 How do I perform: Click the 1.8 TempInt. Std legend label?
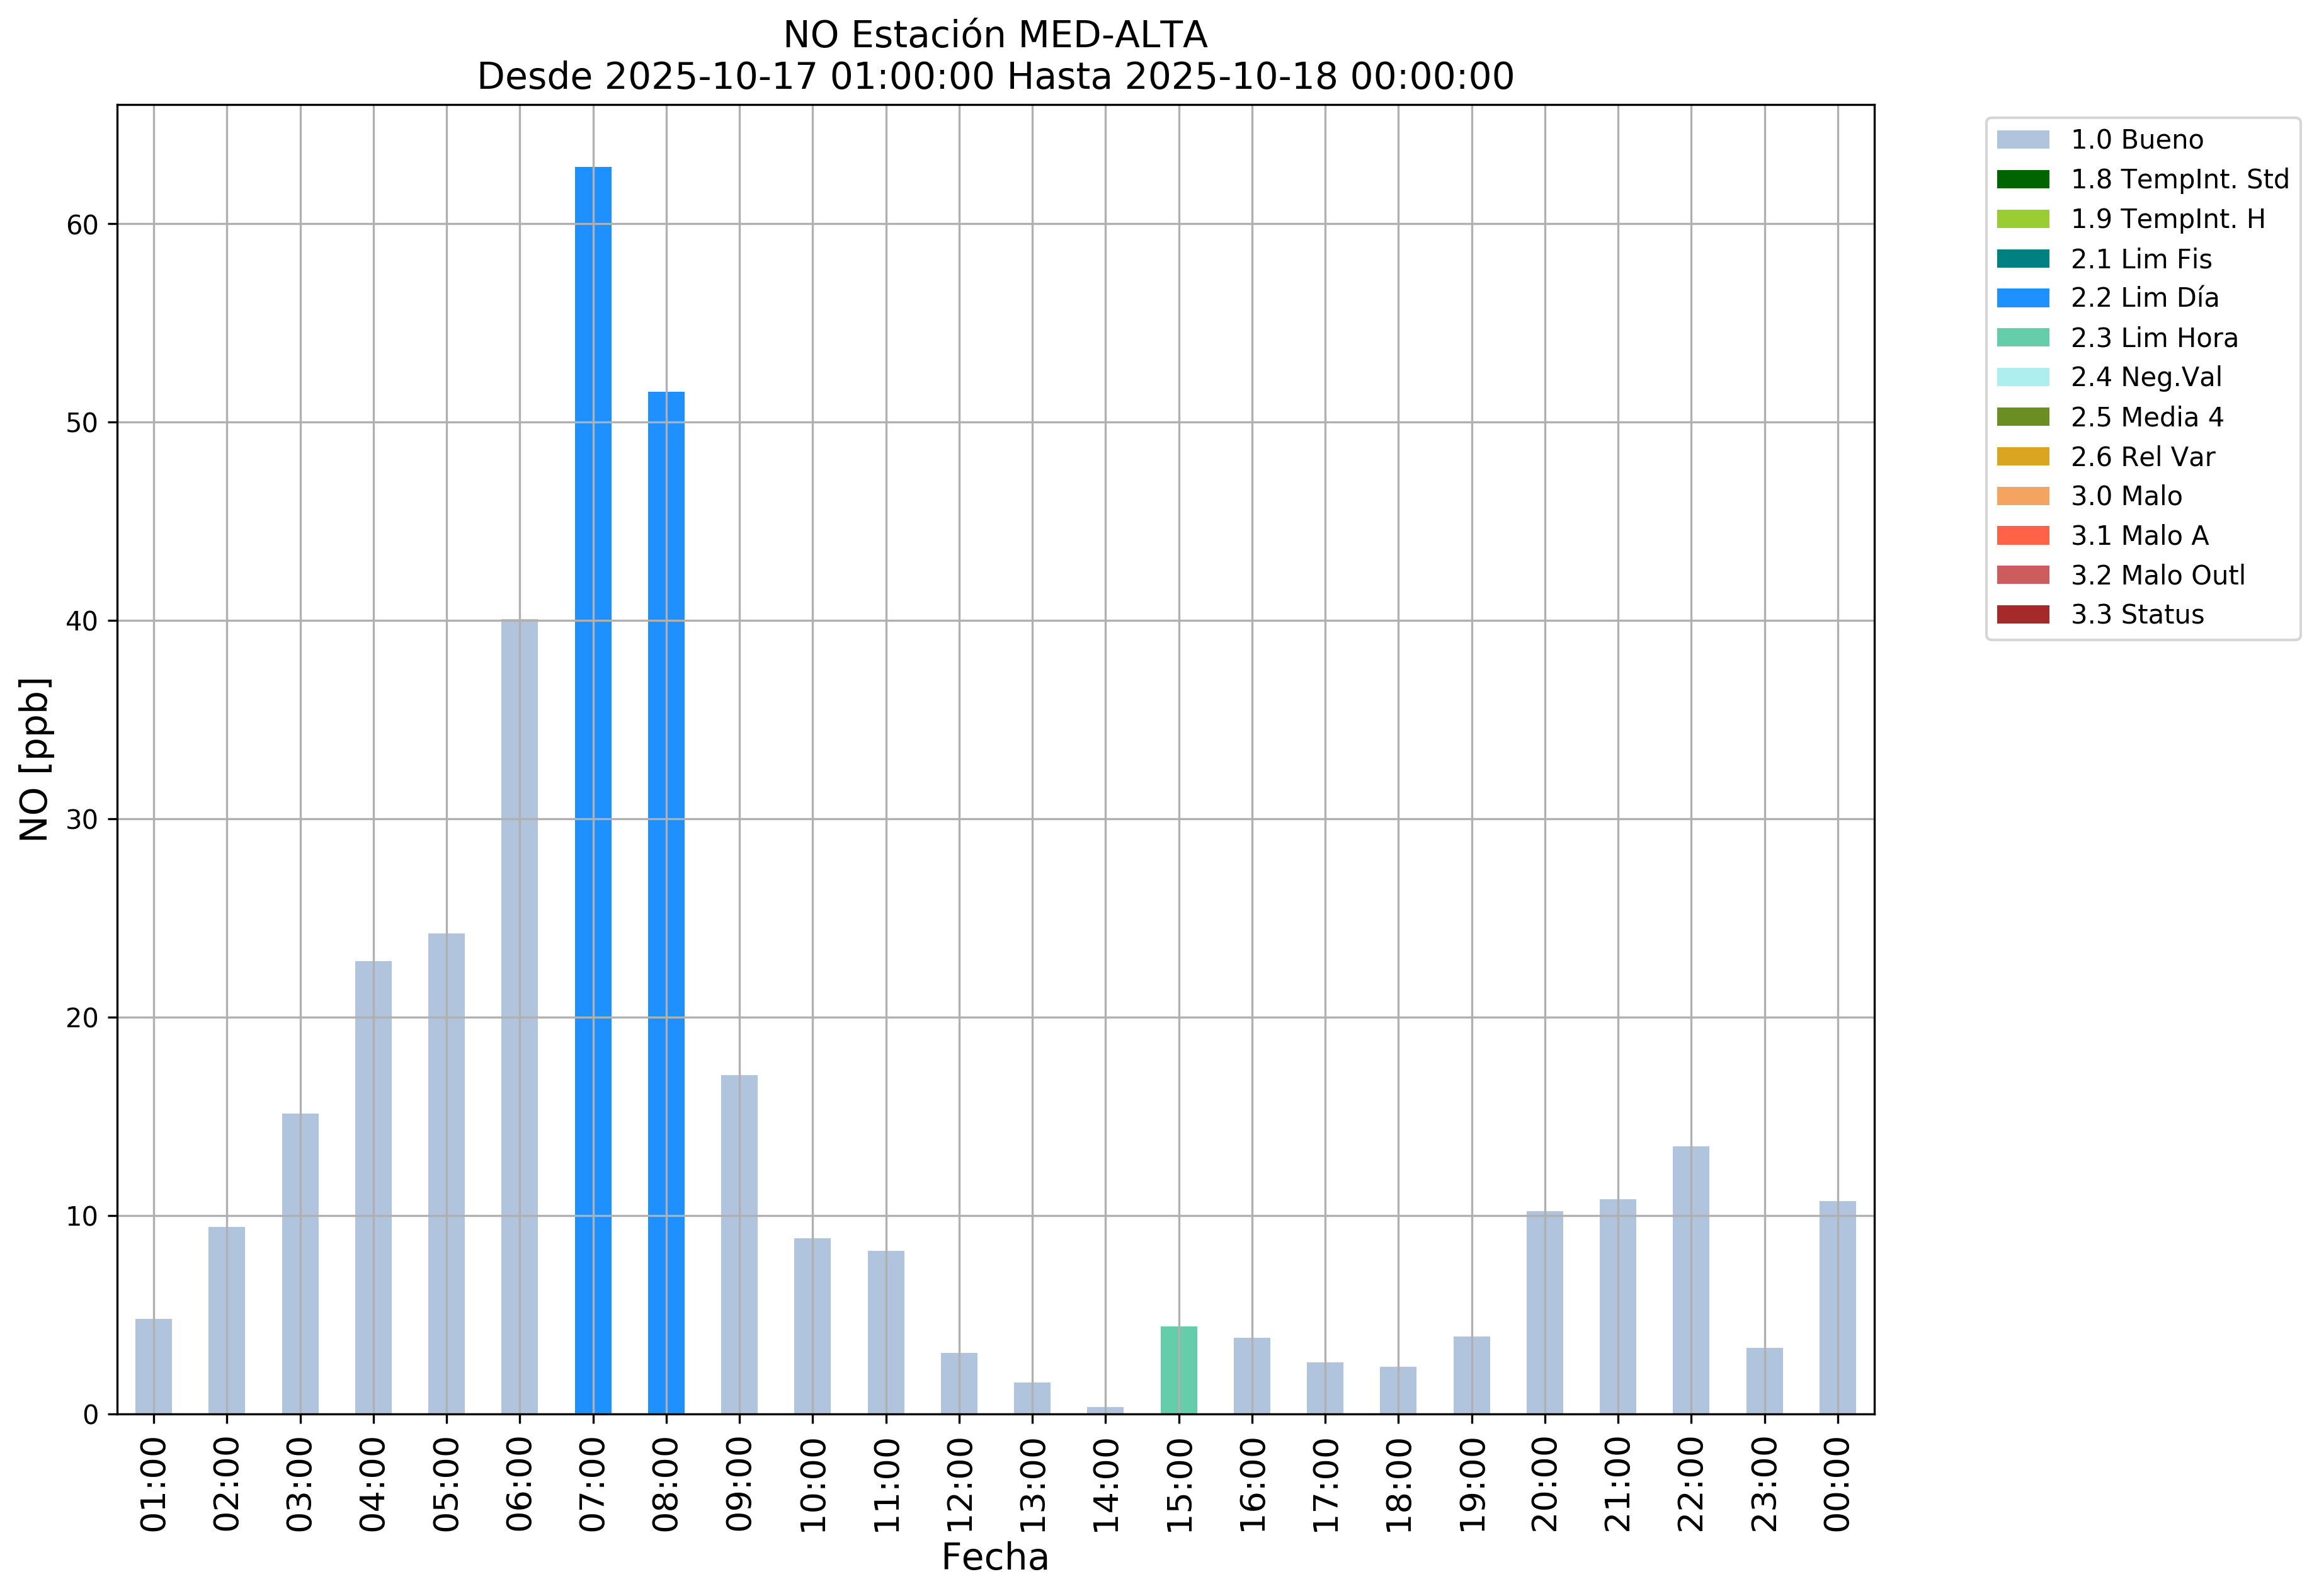pyautogui.click(x=2179, y=179)
